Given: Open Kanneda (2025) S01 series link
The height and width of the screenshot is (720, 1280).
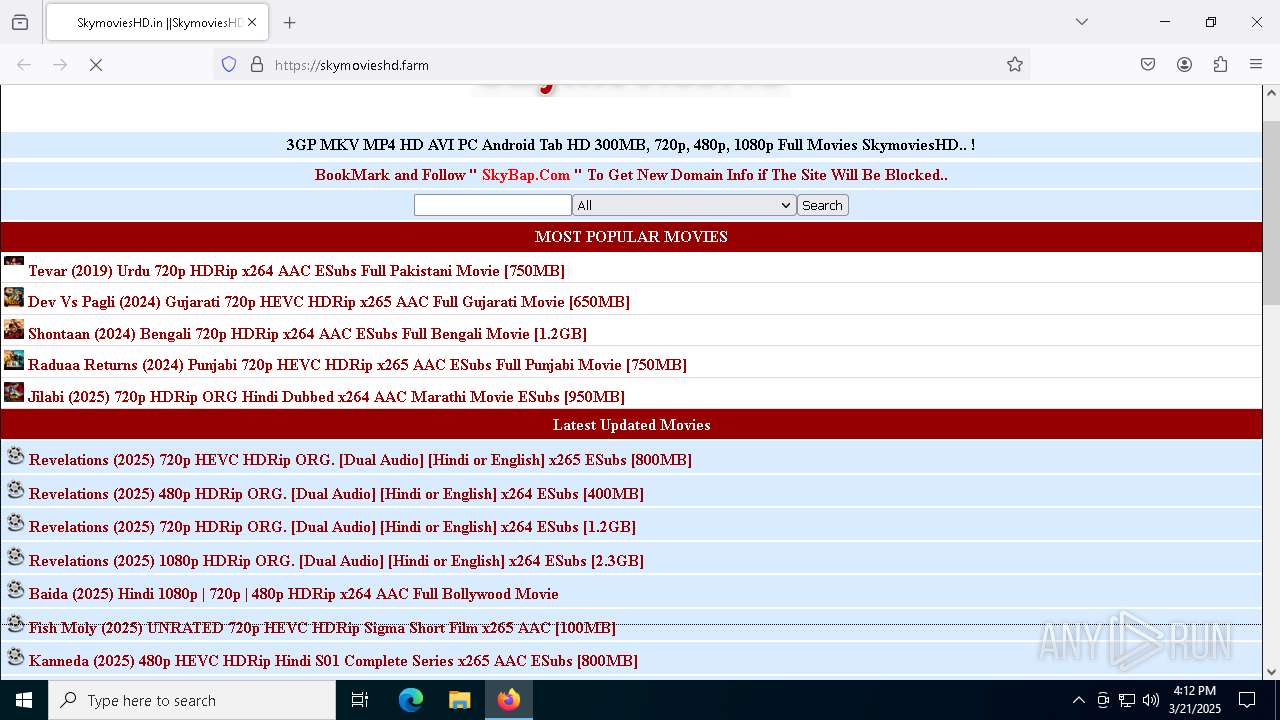Looking at the screenshot, I should (x=333, y=661).
